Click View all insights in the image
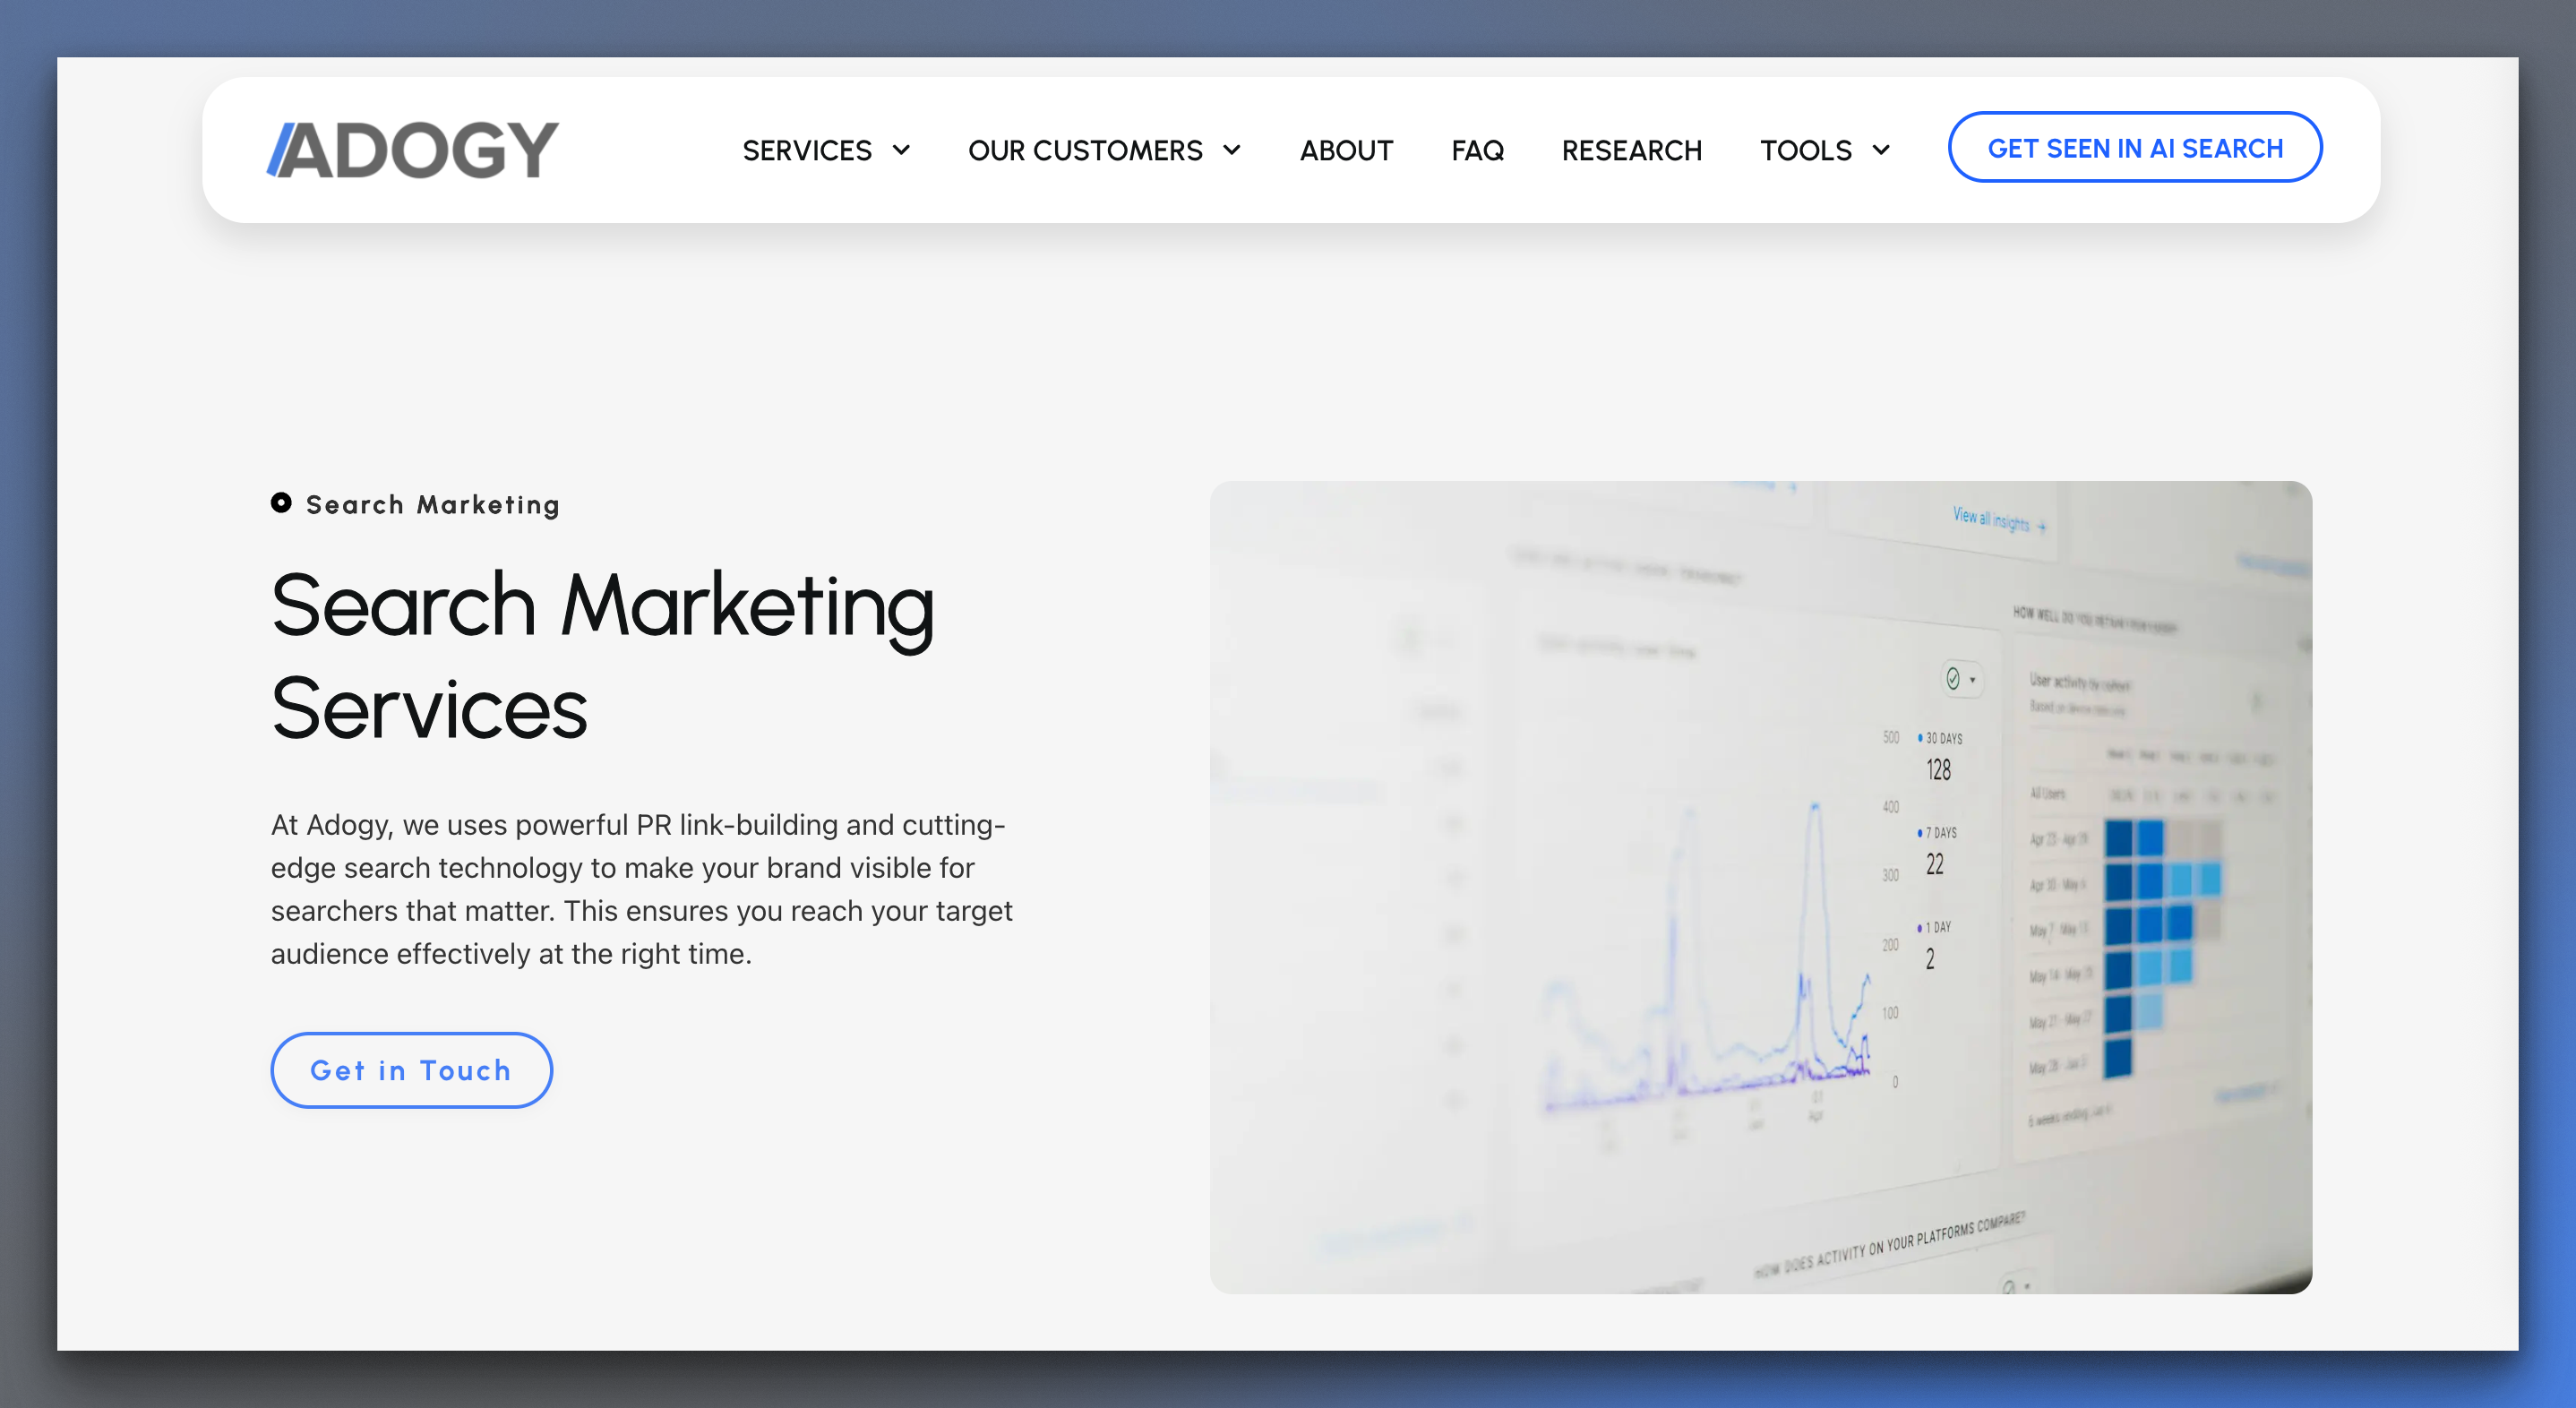This screenshot has width=2576, height=1408. pyautogui.click(x=1992, y=519)
